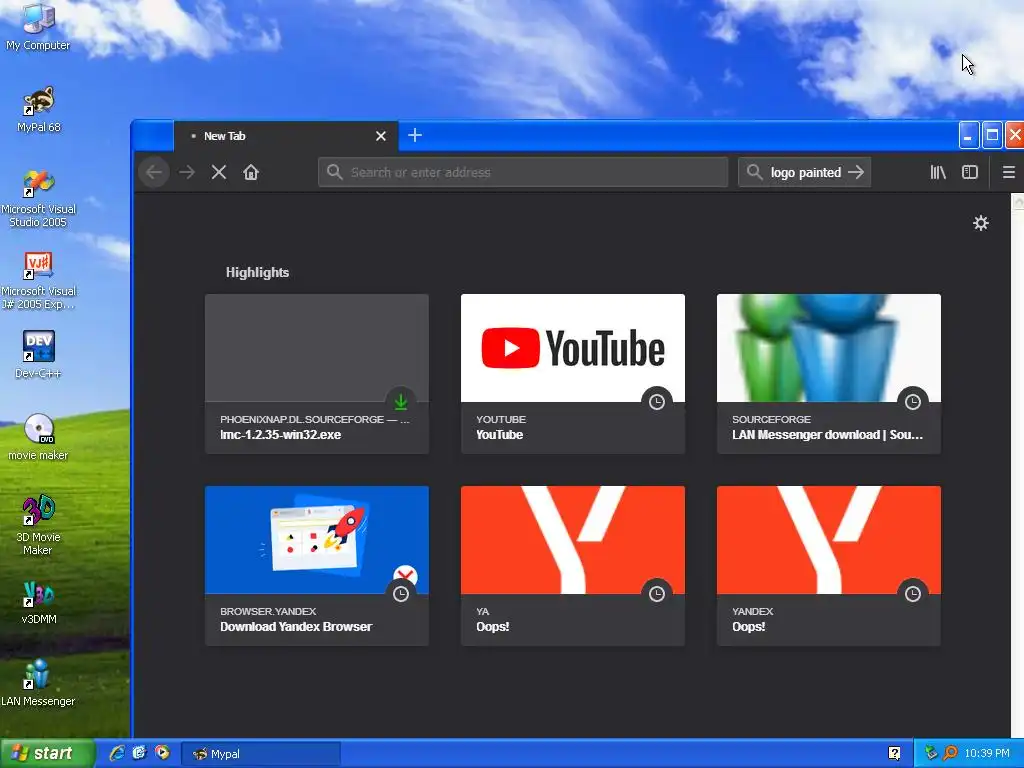This screenshot has height=768, width=1024.
Task: Launch Windows Media Player from quick launch
Action: coord(162,753)
